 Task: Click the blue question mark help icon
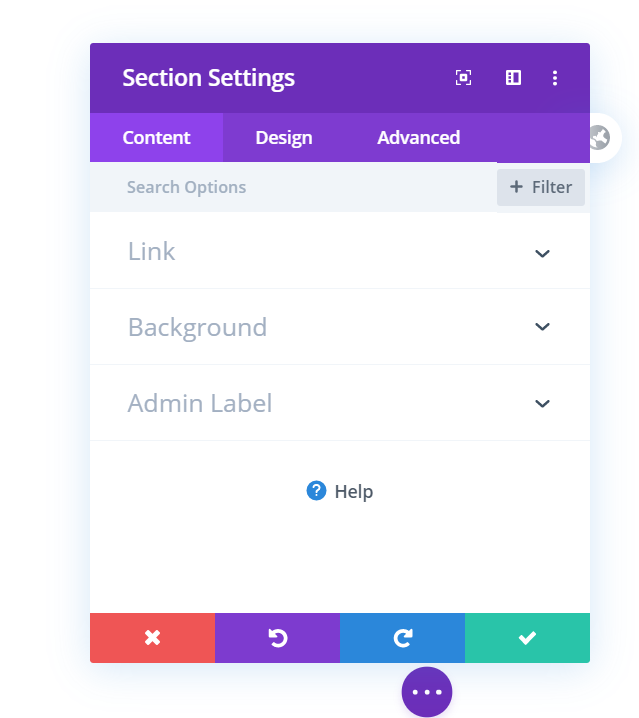click(x=316, y=491)
